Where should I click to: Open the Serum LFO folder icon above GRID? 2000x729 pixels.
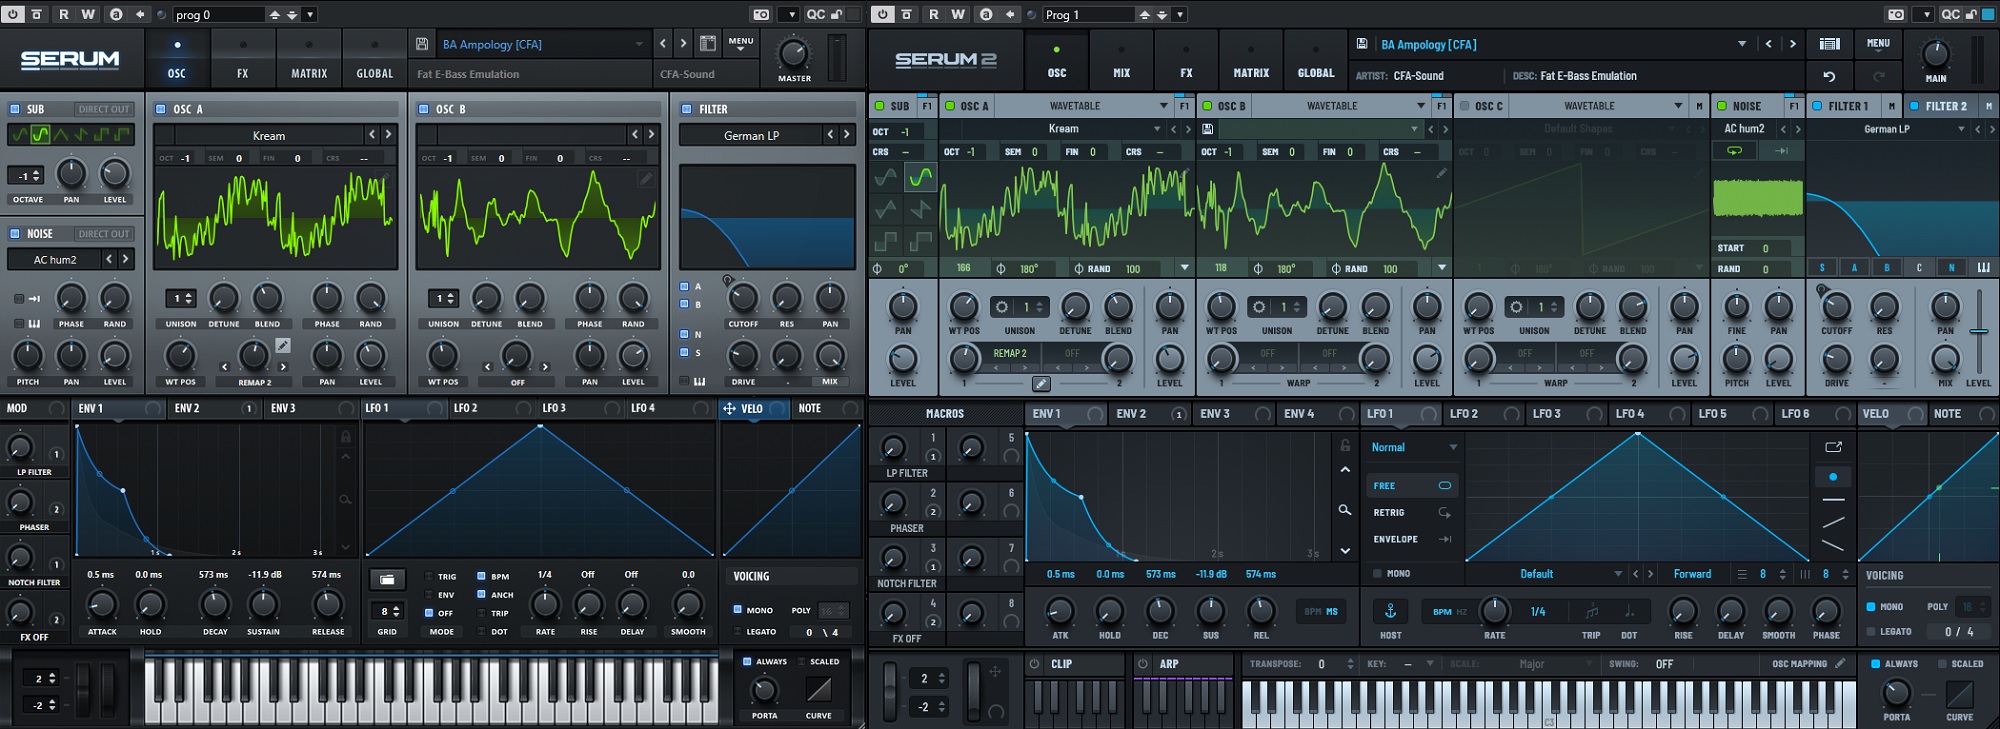387,579
